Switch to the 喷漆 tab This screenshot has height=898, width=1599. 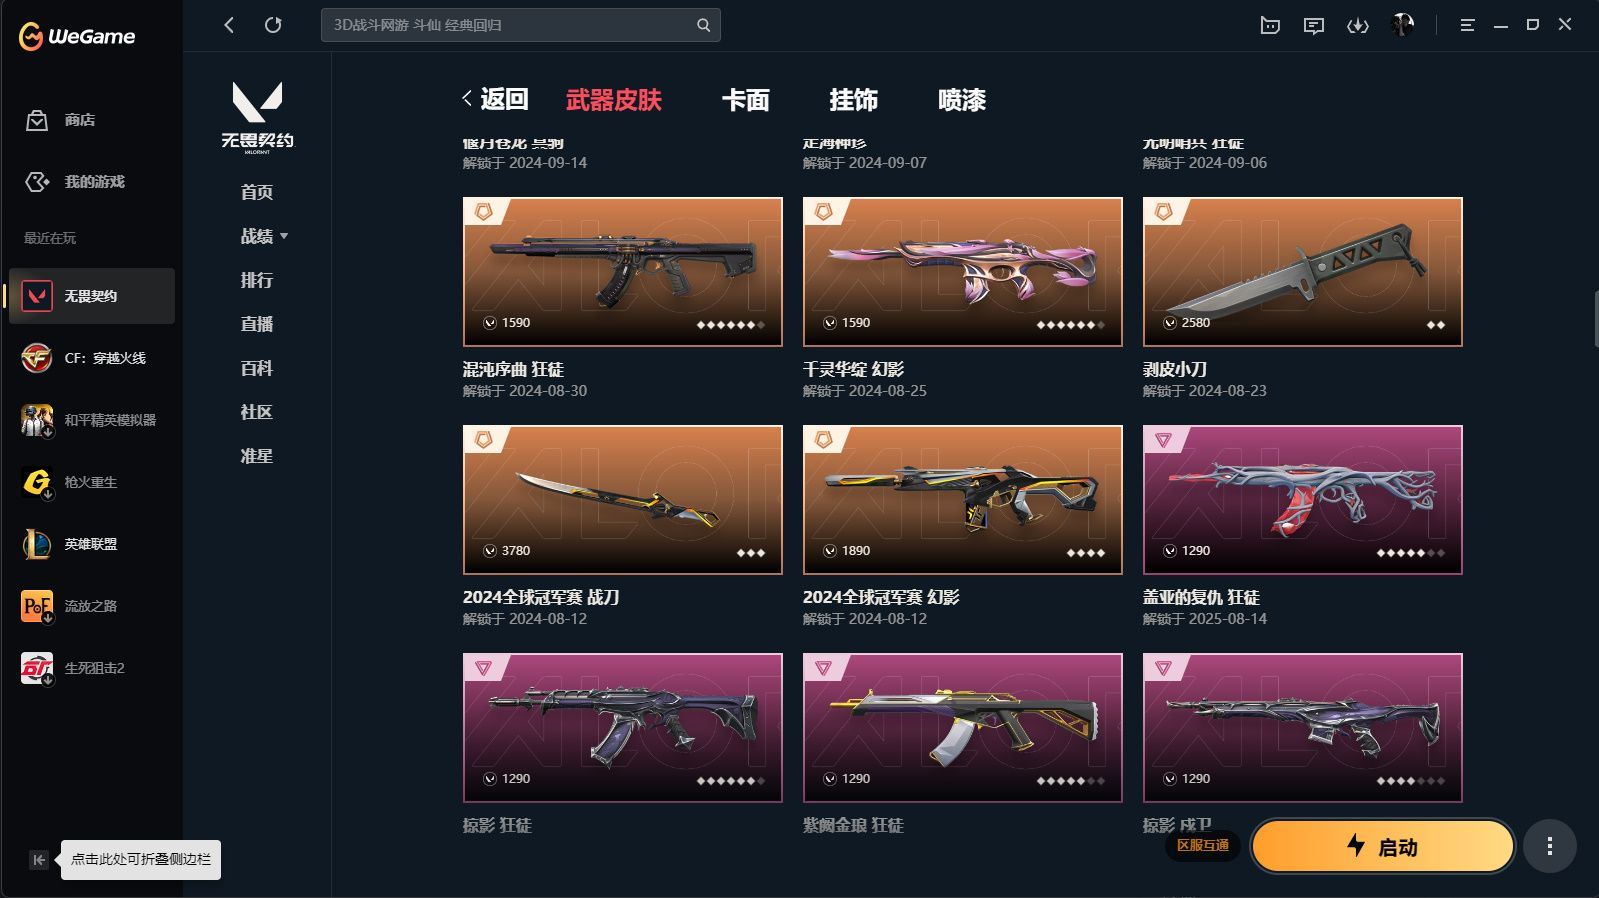coord(962,100)
